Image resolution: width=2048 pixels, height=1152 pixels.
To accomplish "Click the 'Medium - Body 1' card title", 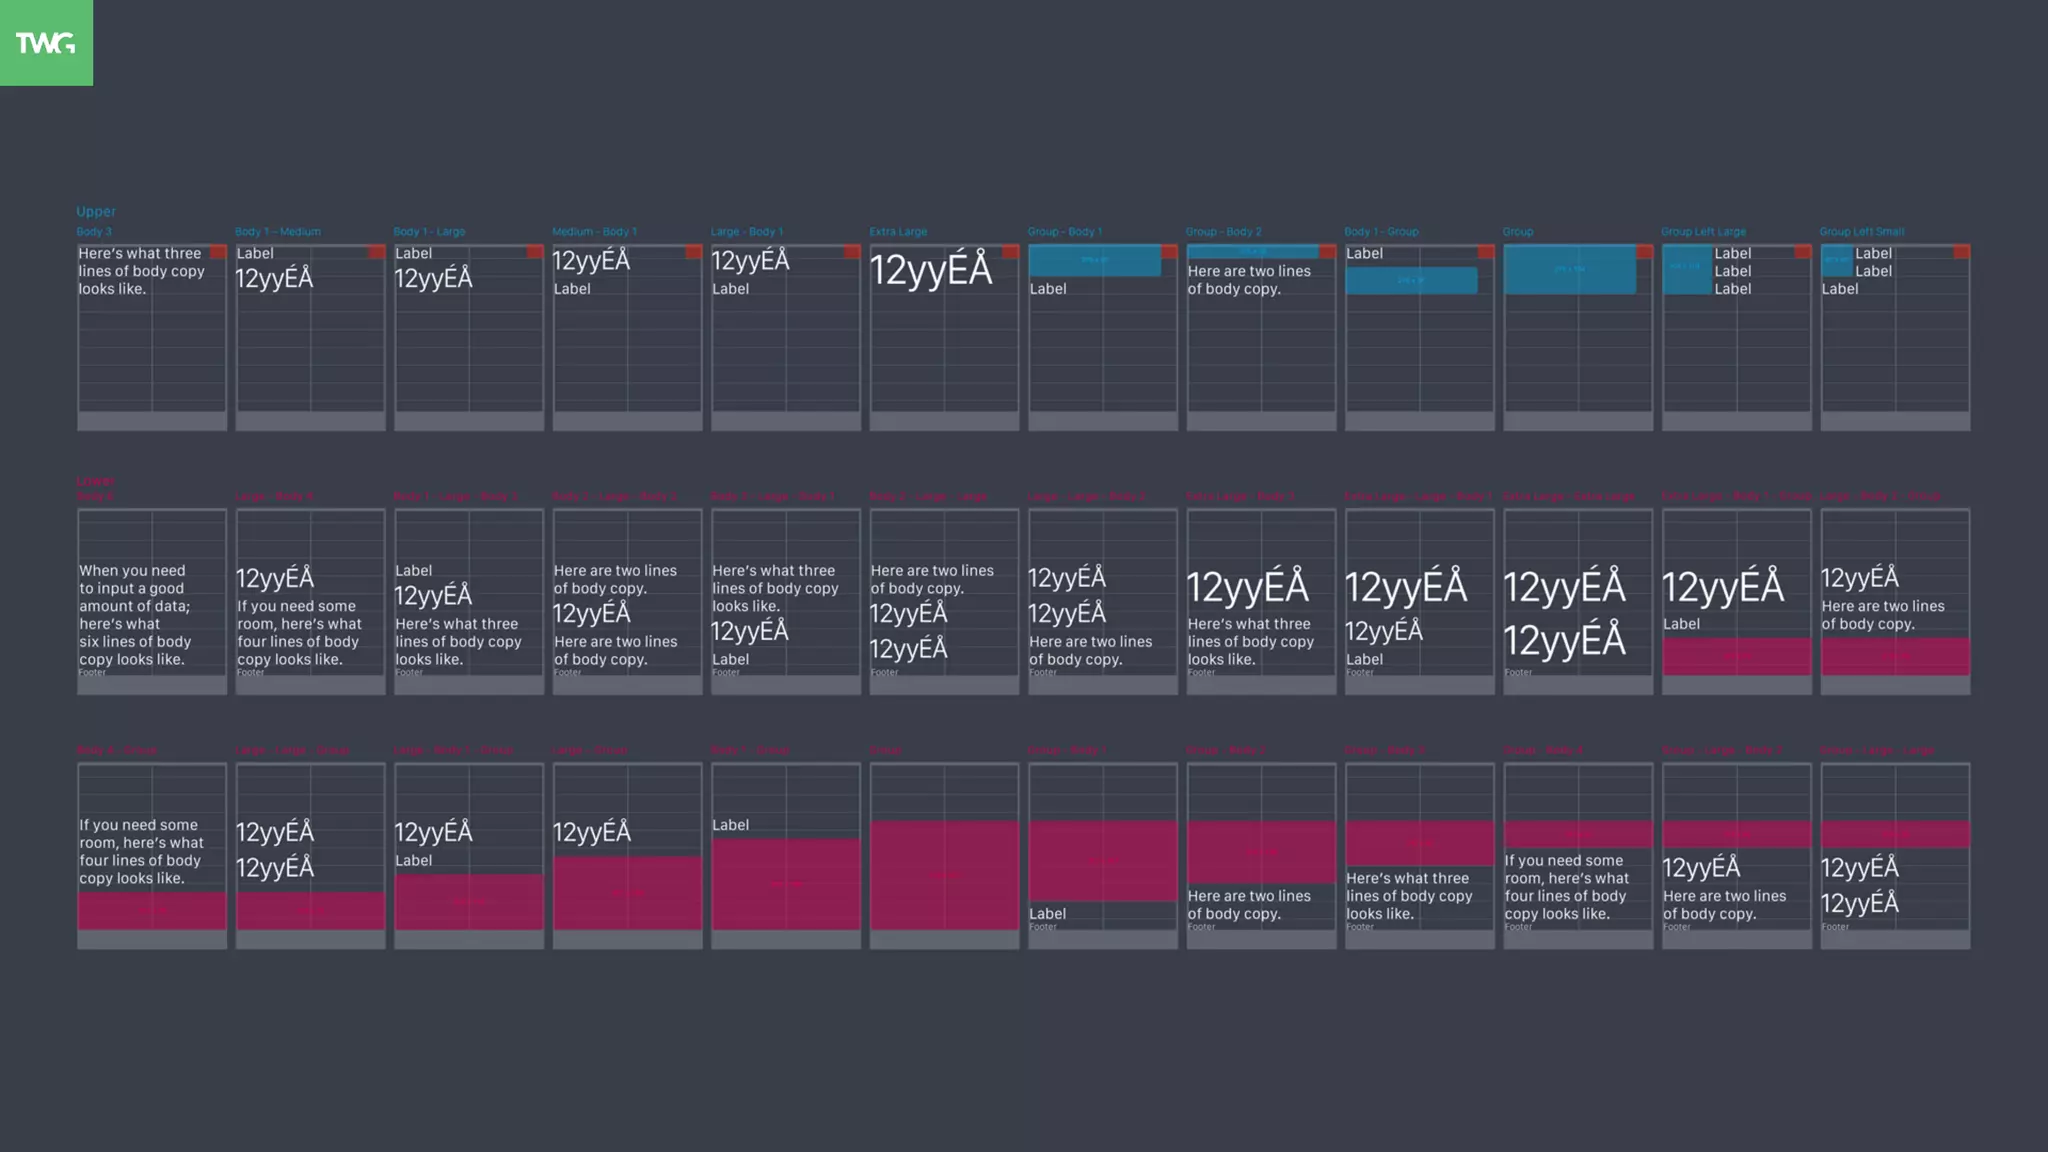I will [594, 231].
